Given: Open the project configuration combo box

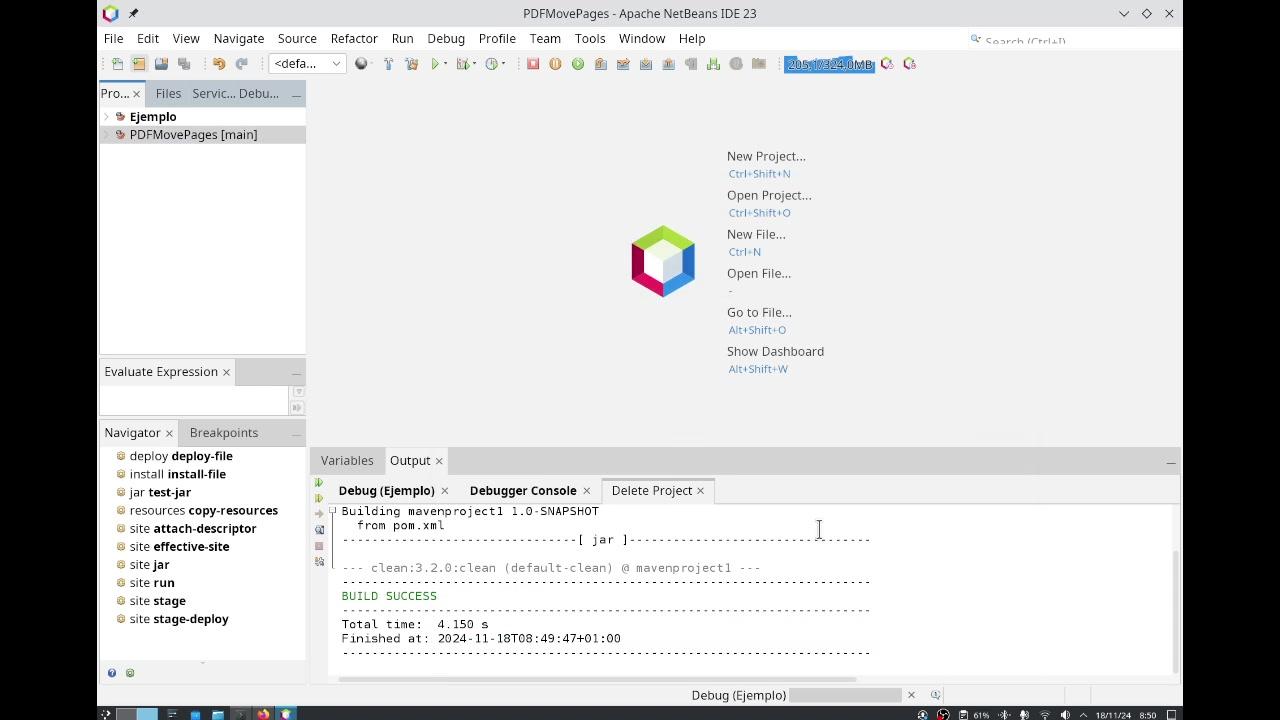Looking at the screenshot, I should coord(307,64).
